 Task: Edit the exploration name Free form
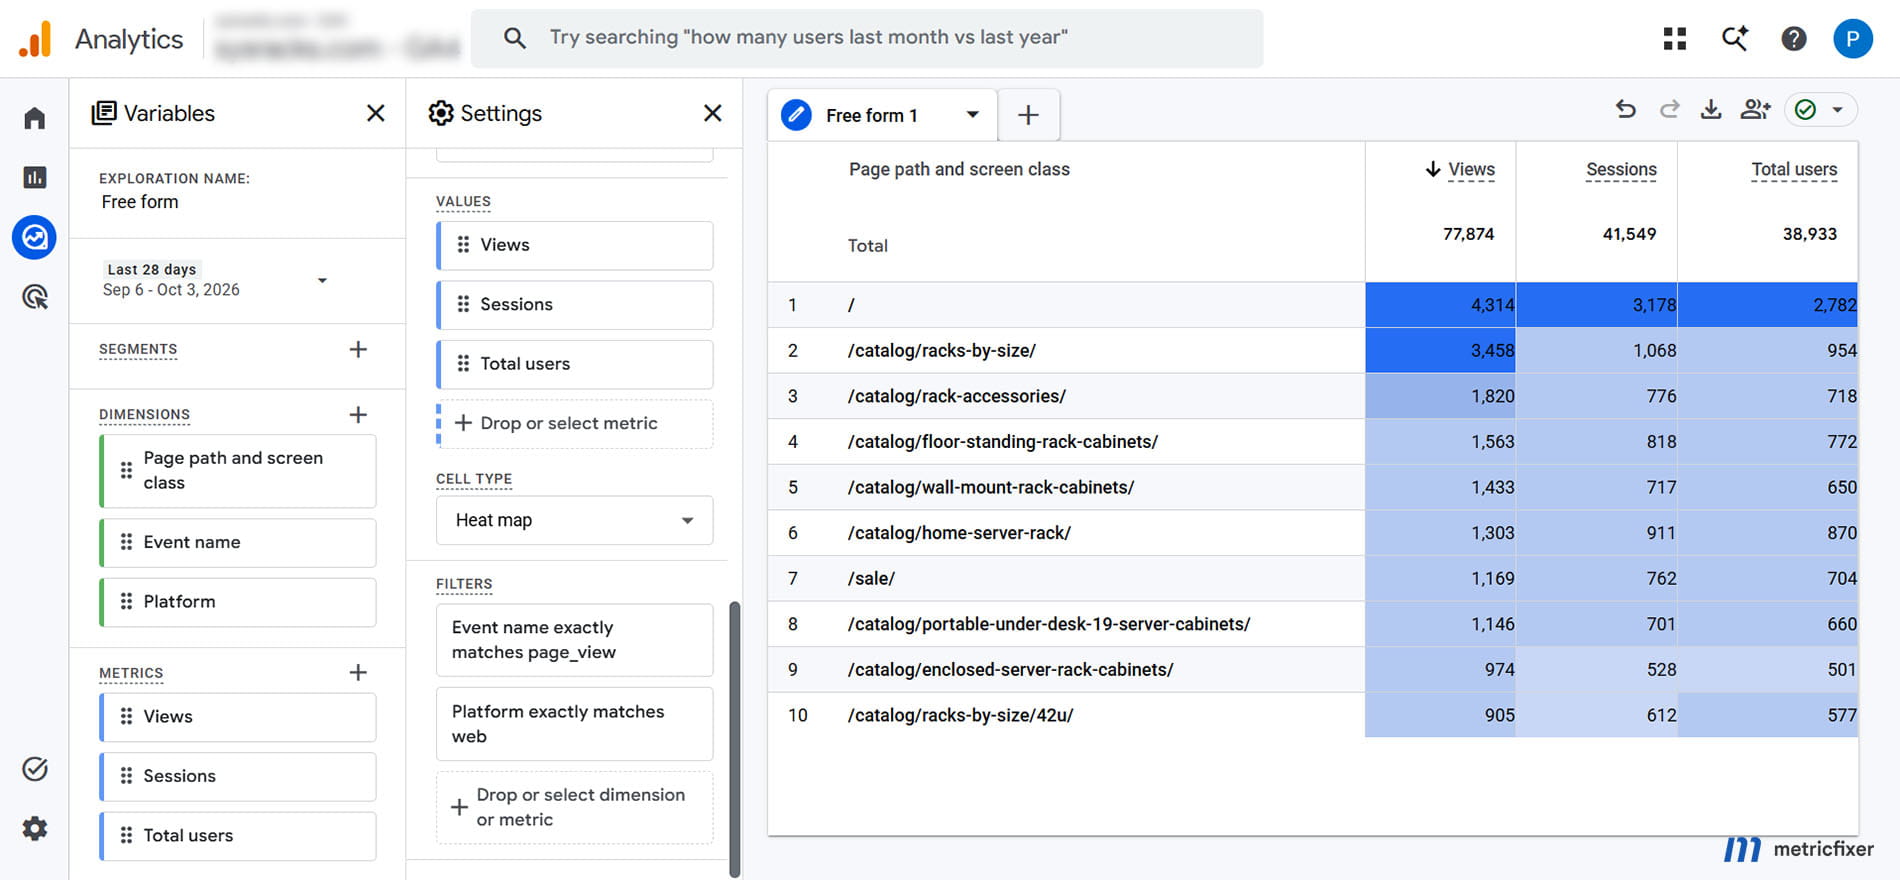pyautogui.click(x=140, y=202)
